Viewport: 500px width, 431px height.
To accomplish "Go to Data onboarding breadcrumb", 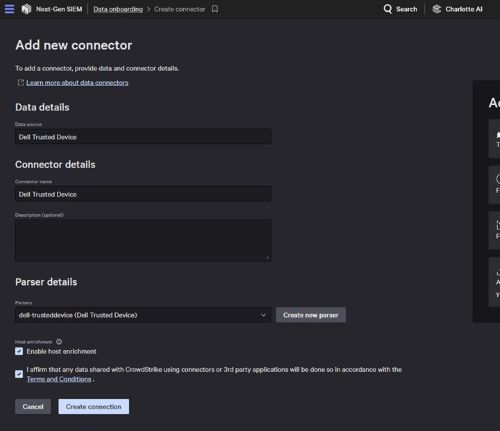I will tap(118, 9).
